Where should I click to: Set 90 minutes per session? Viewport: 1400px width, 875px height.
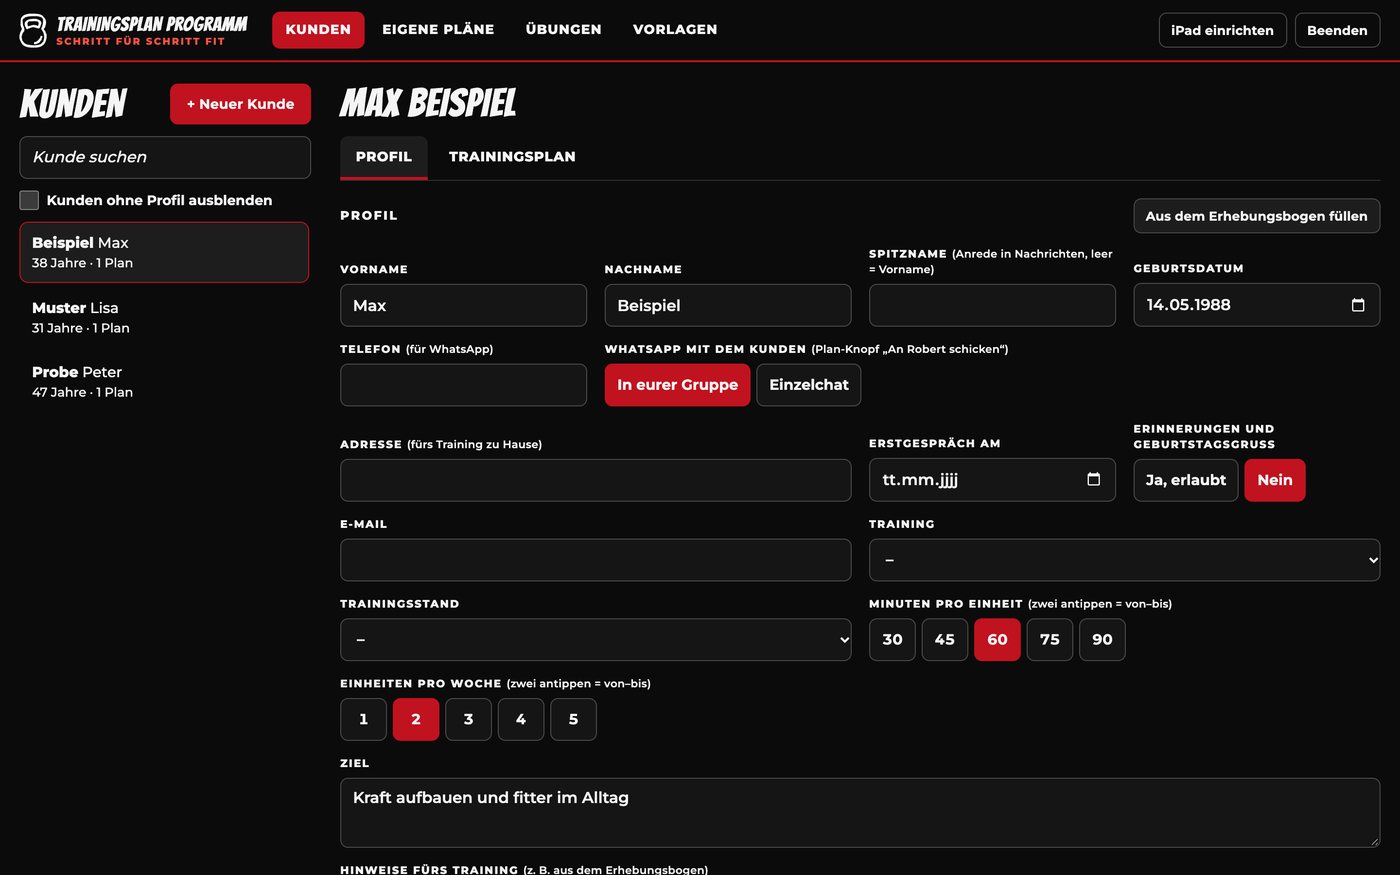(1102, 640)
